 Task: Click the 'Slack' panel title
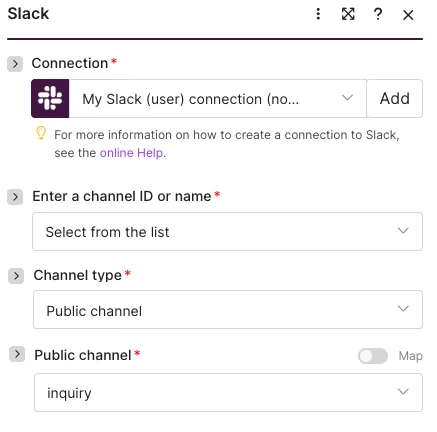[x=28, y=14]
